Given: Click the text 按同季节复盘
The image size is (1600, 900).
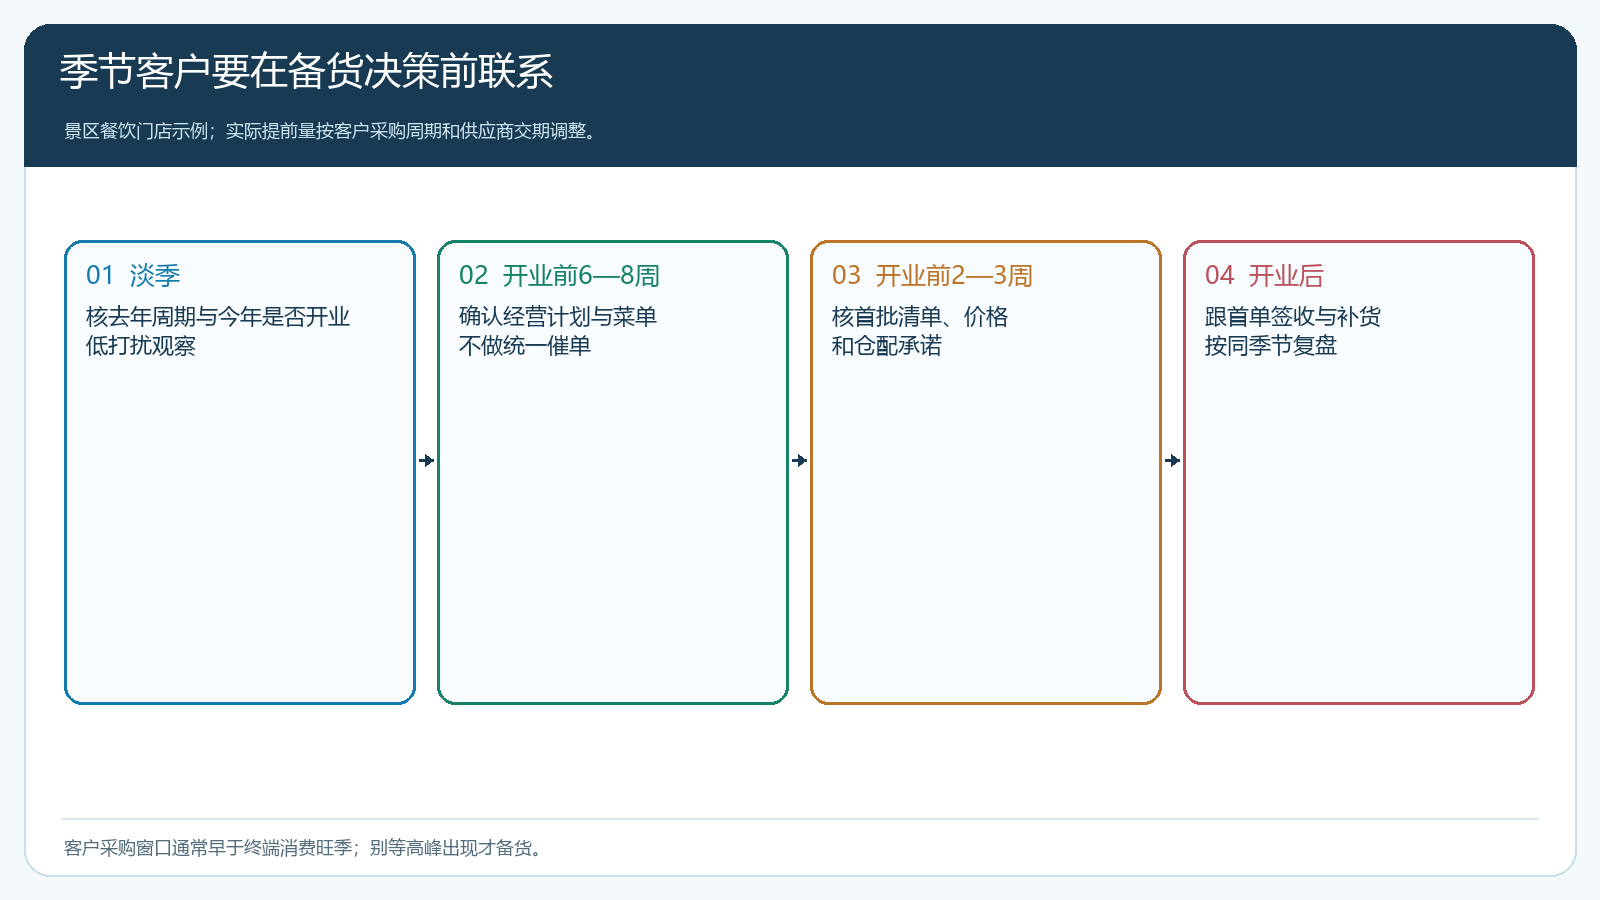Looking at the screenshot, I should (1271, 346).
